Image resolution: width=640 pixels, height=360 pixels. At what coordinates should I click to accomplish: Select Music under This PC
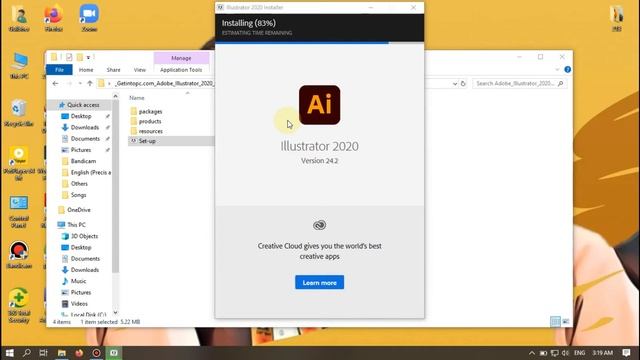tap(78, 281)
